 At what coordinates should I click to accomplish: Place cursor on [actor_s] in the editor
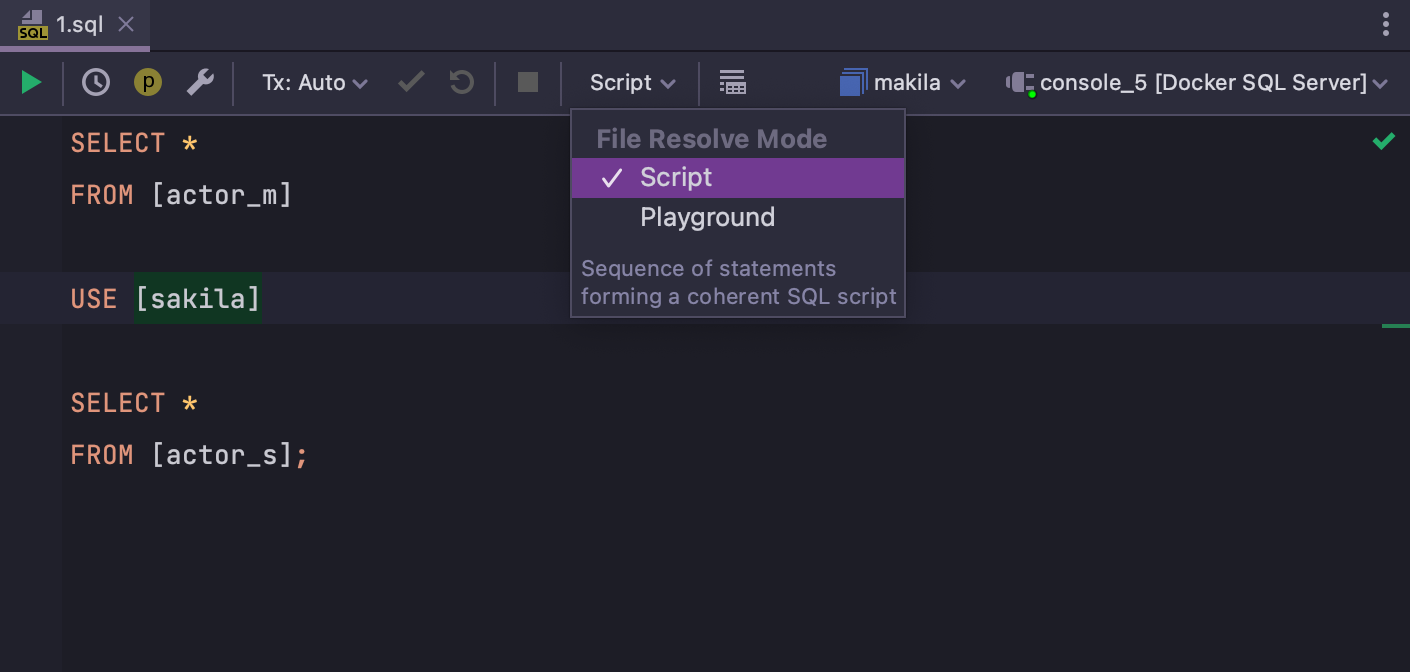(222, 455)
